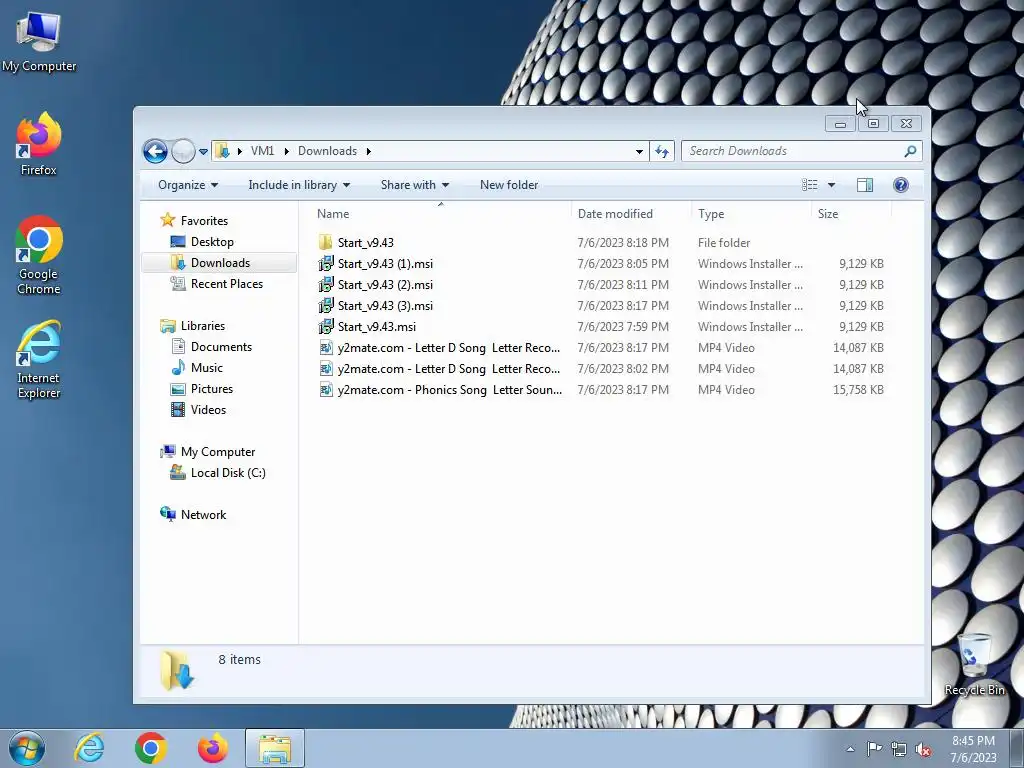This screenshot has width=1024, height=768.
Task: Open Recent Places in the sidebar
Action: [x=227, y=283]
